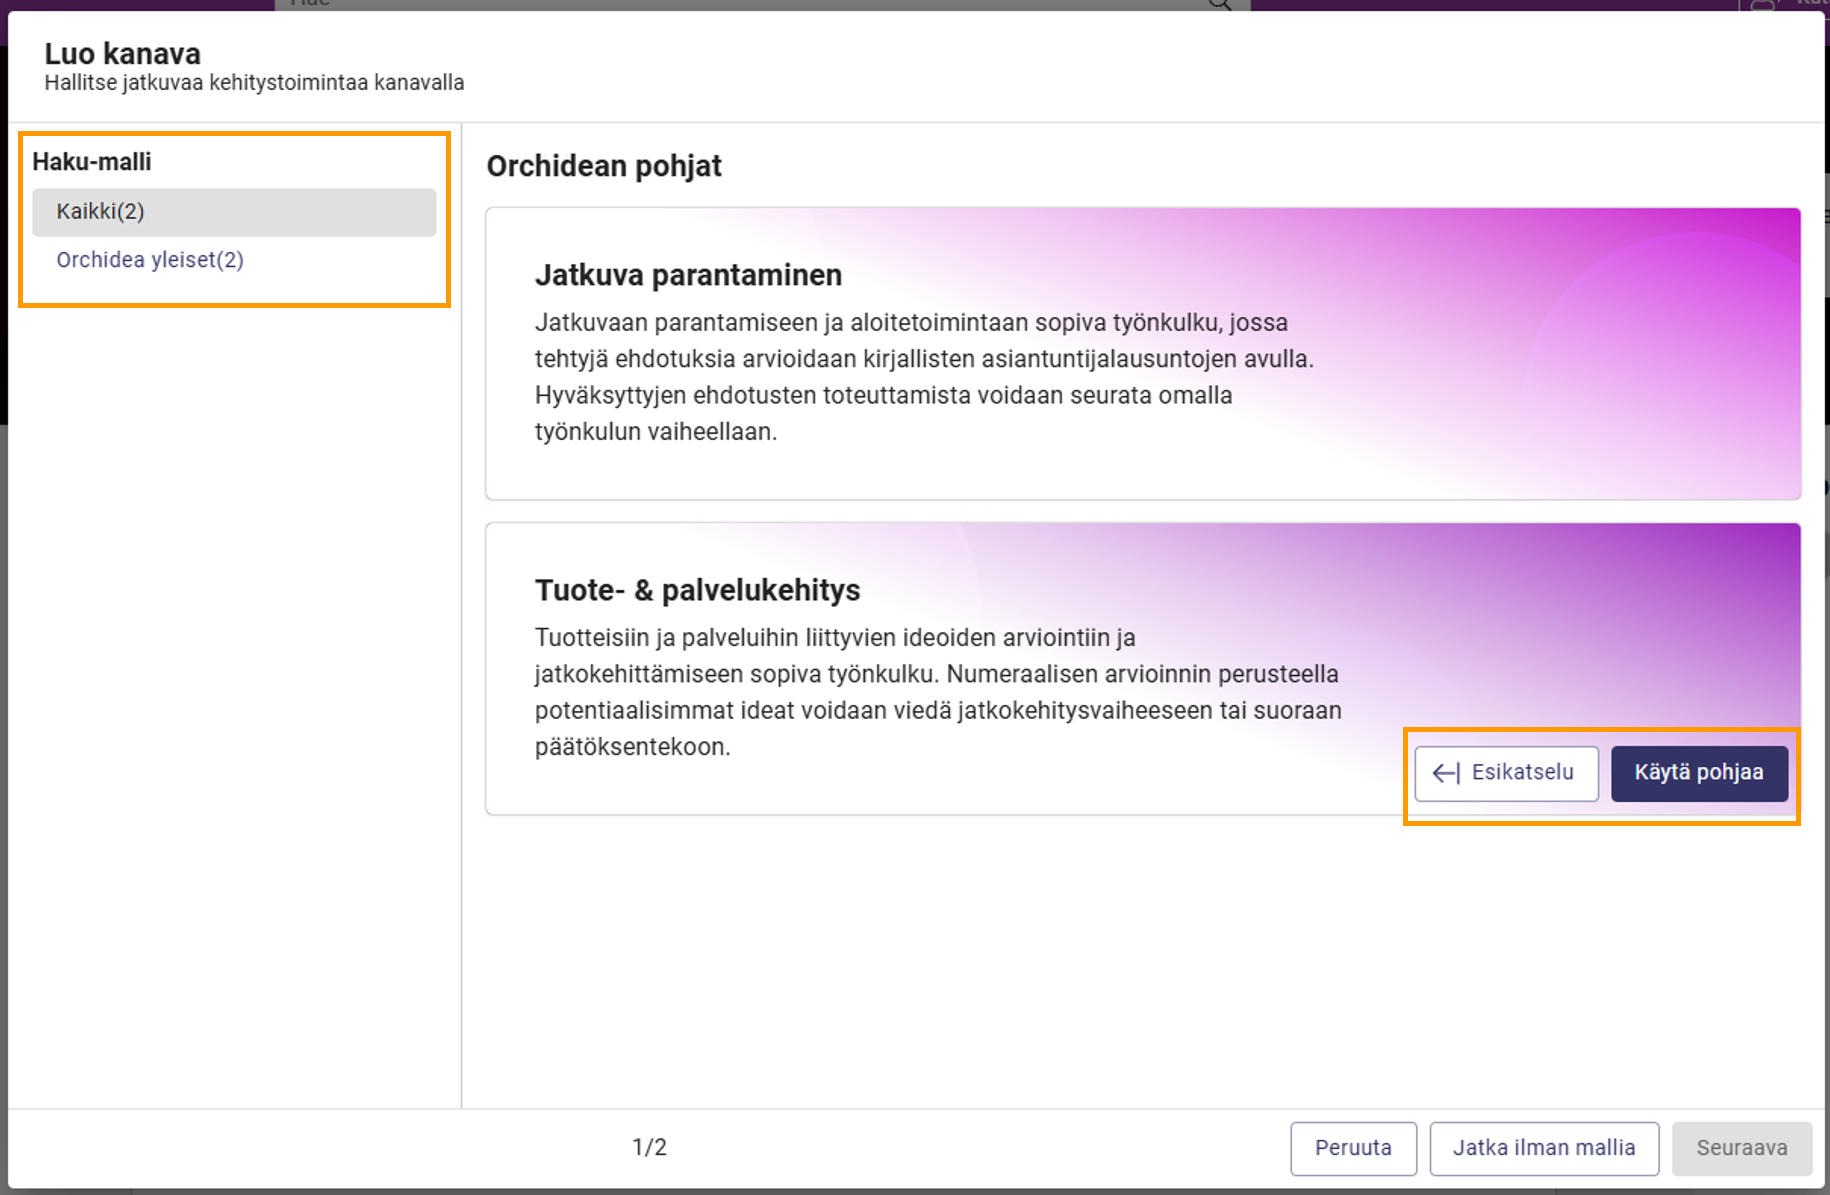This screenshot has width=1830, height=1195.
Task: Select the Jatkuva parantaminen template card
Action: click(x=1143, y=354)
